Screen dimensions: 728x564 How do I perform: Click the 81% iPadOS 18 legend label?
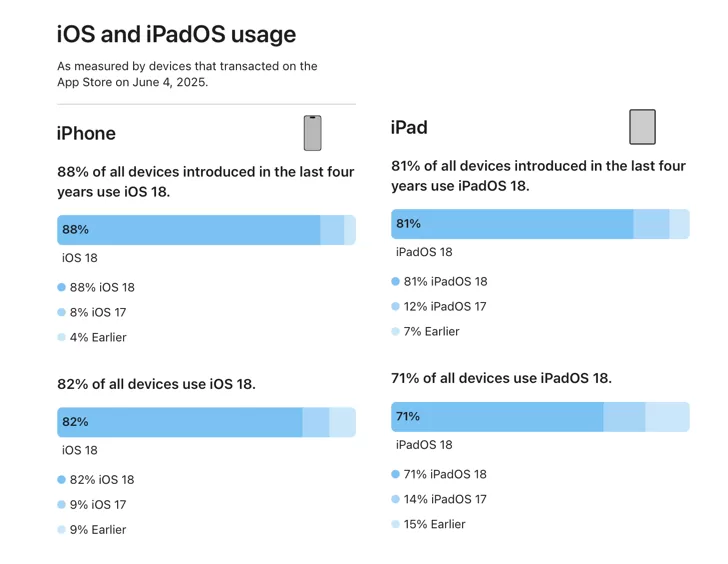click(445, 282)
